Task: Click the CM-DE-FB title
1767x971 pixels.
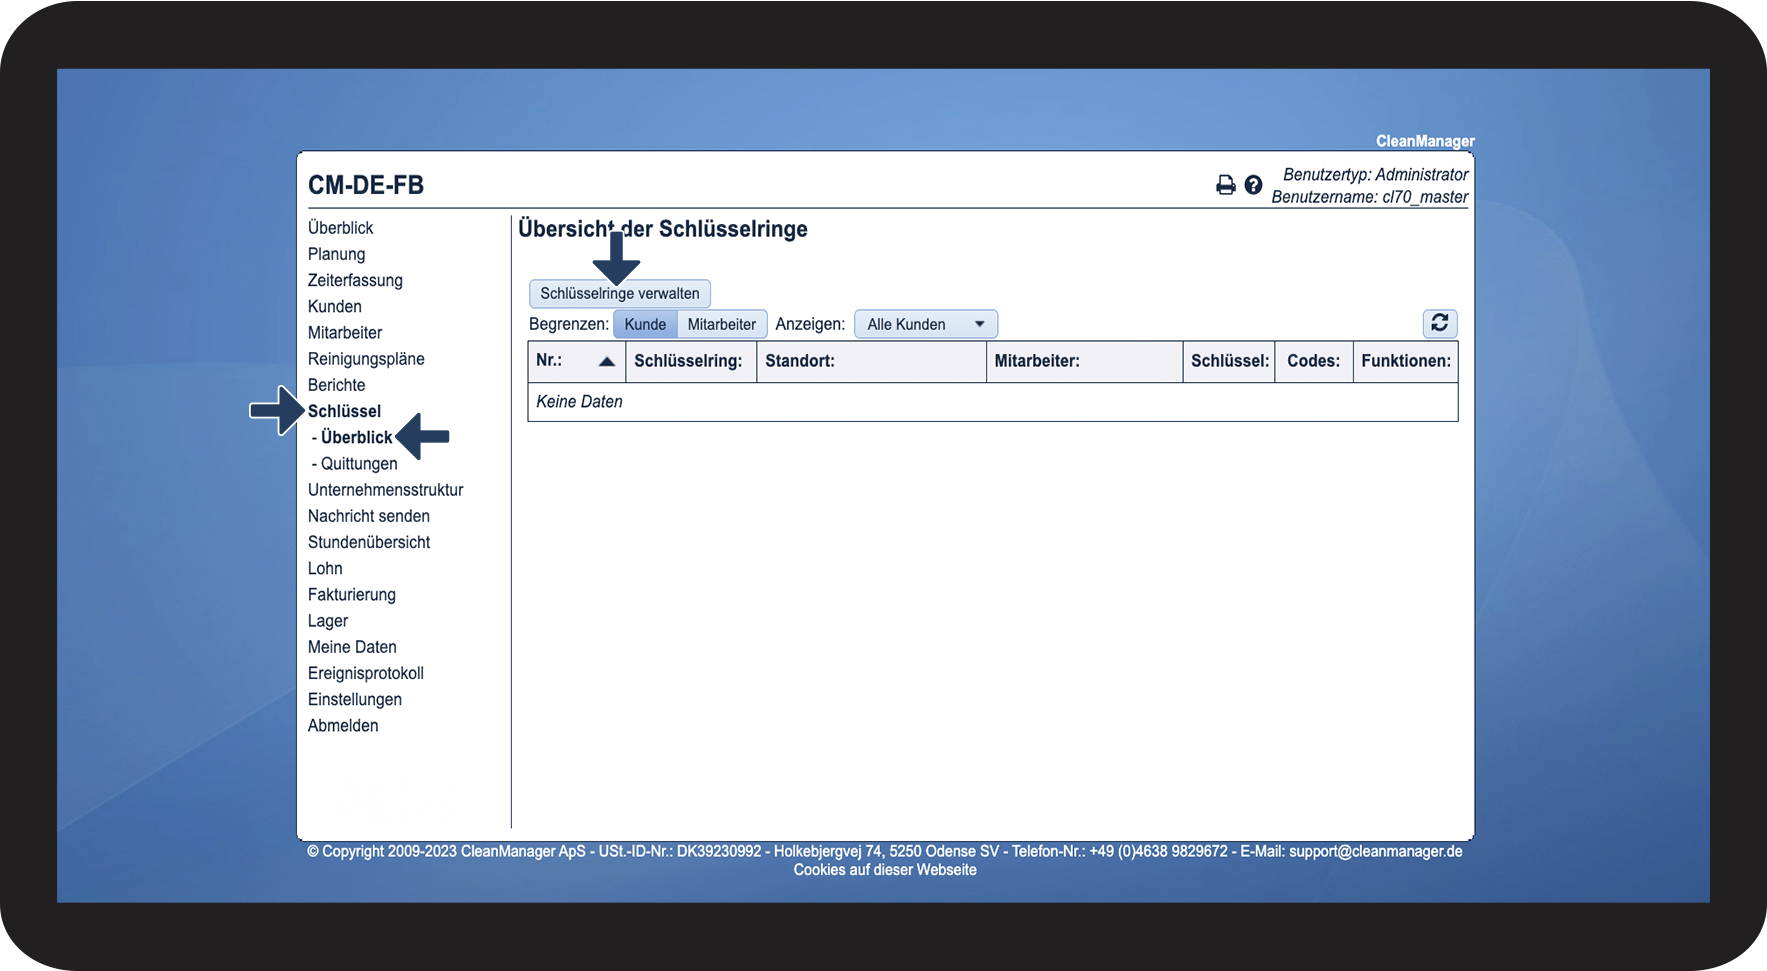Action: click(366, 185)
